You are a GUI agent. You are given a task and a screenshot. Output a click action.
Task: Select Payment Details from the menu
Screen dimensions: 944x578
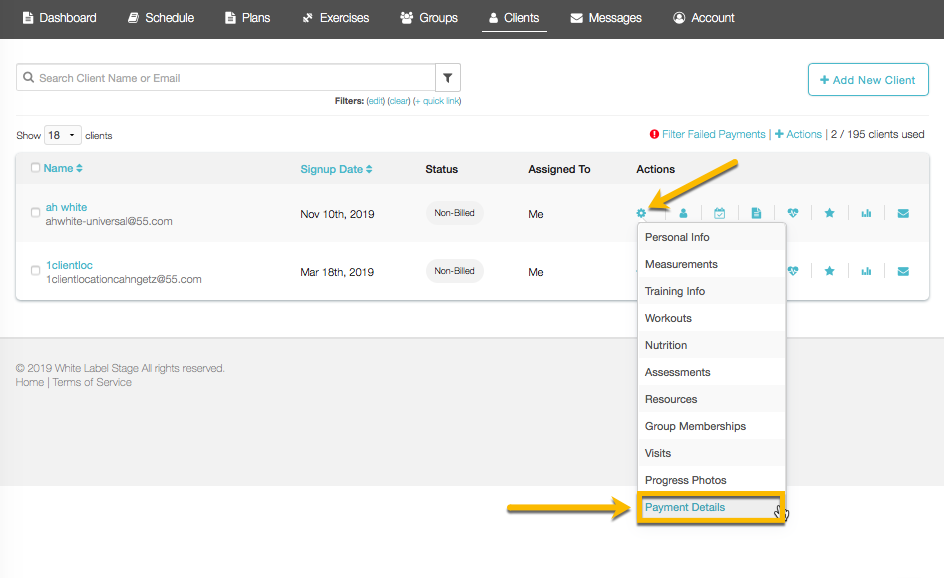(x=685, y=507)
